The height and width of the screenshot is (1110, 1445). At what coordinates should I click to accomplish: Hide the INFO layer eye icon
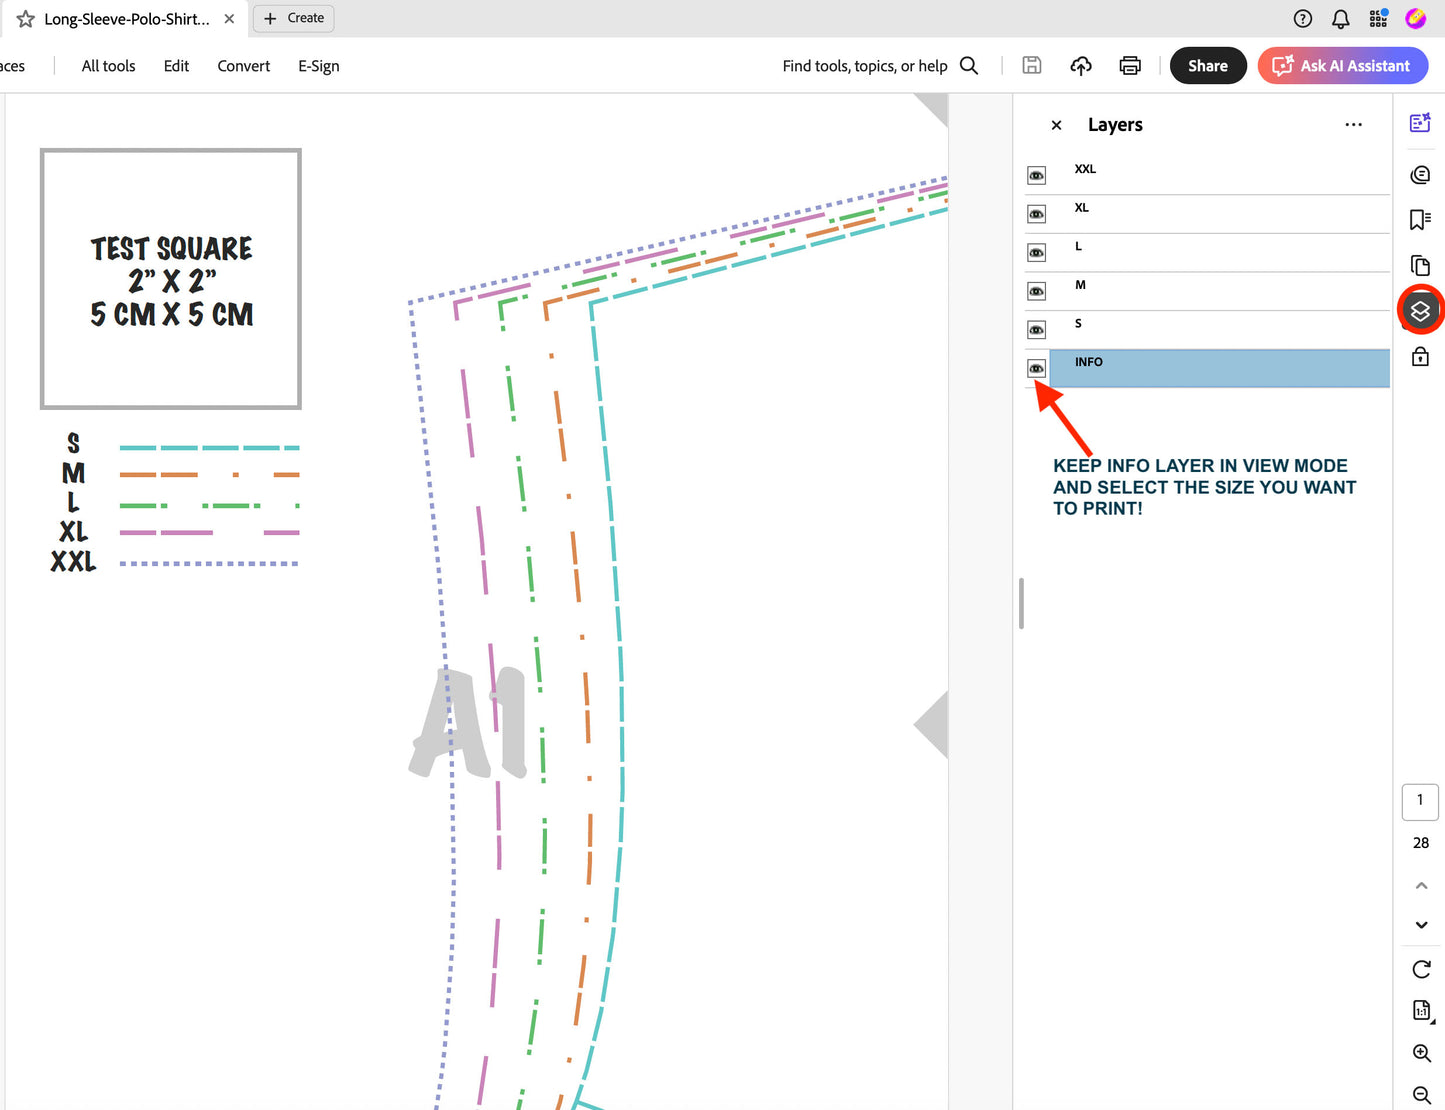1037,369
